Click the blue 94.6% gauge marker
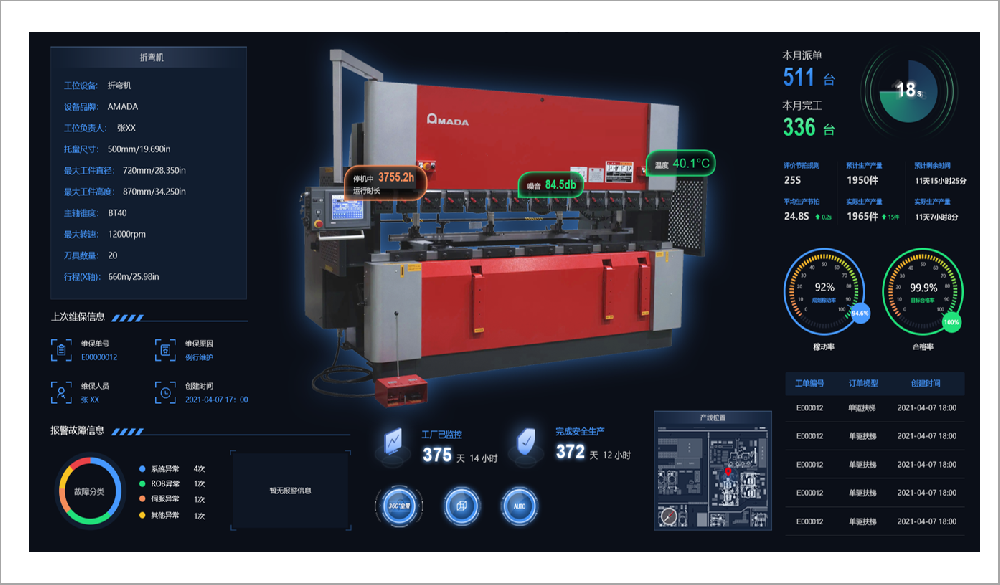 [860, 313]
